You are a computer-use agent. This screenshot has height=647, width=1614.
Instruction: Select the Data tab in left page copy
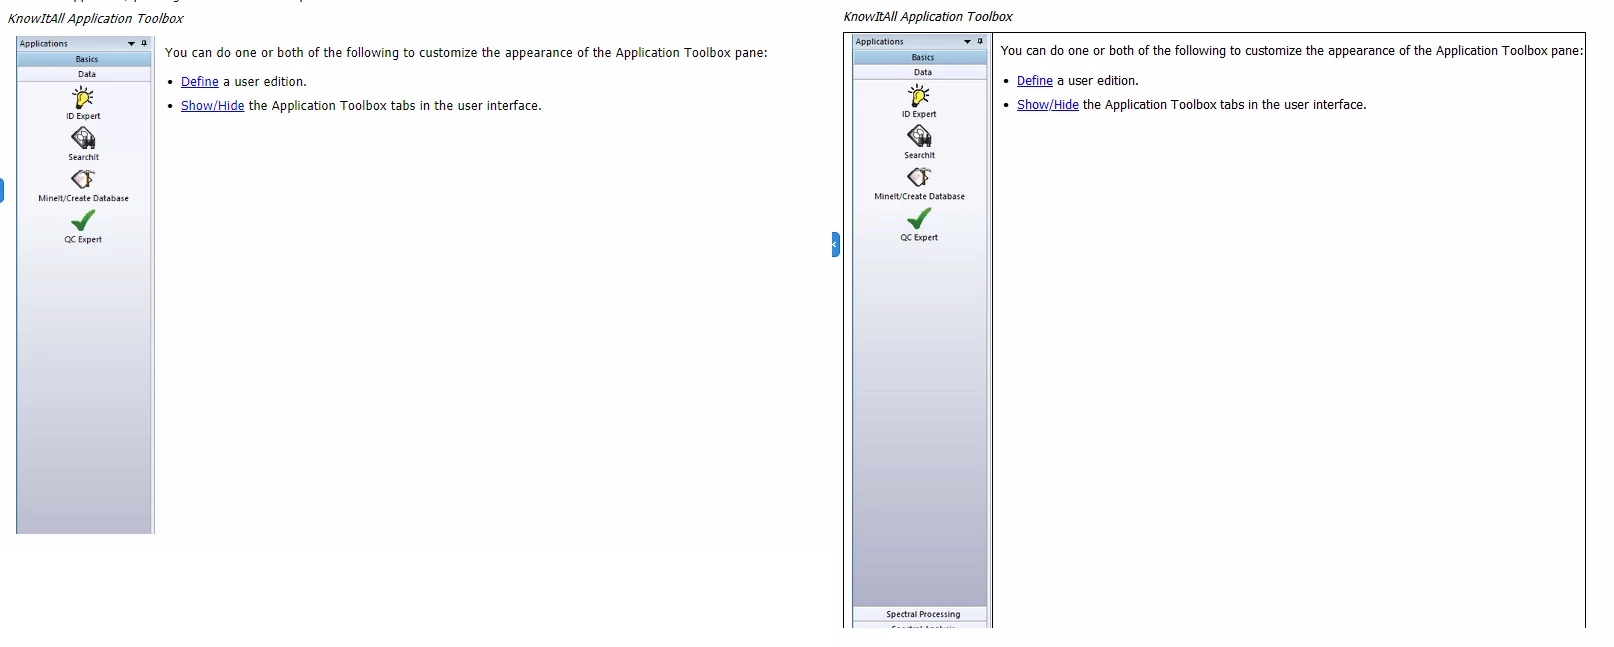pos(86,74)
